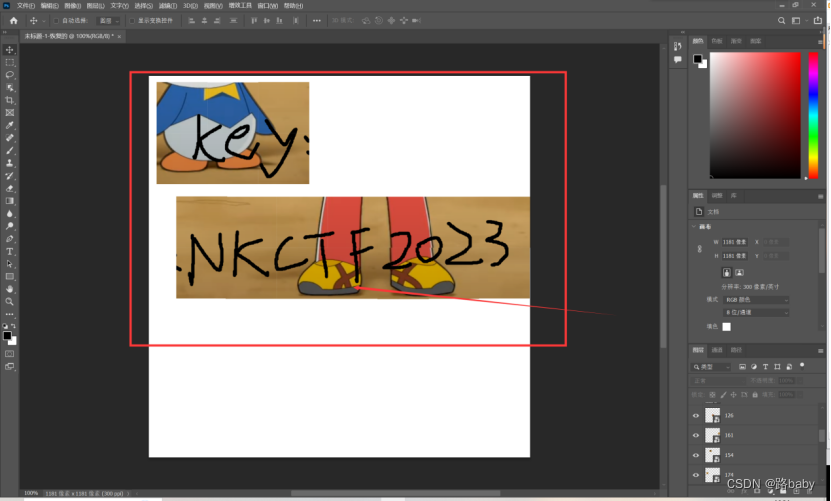The width and height of the screenshot is (831, 501).
Task: Close the 未标题-1 document tab
Action: click(x=119, y=36)
